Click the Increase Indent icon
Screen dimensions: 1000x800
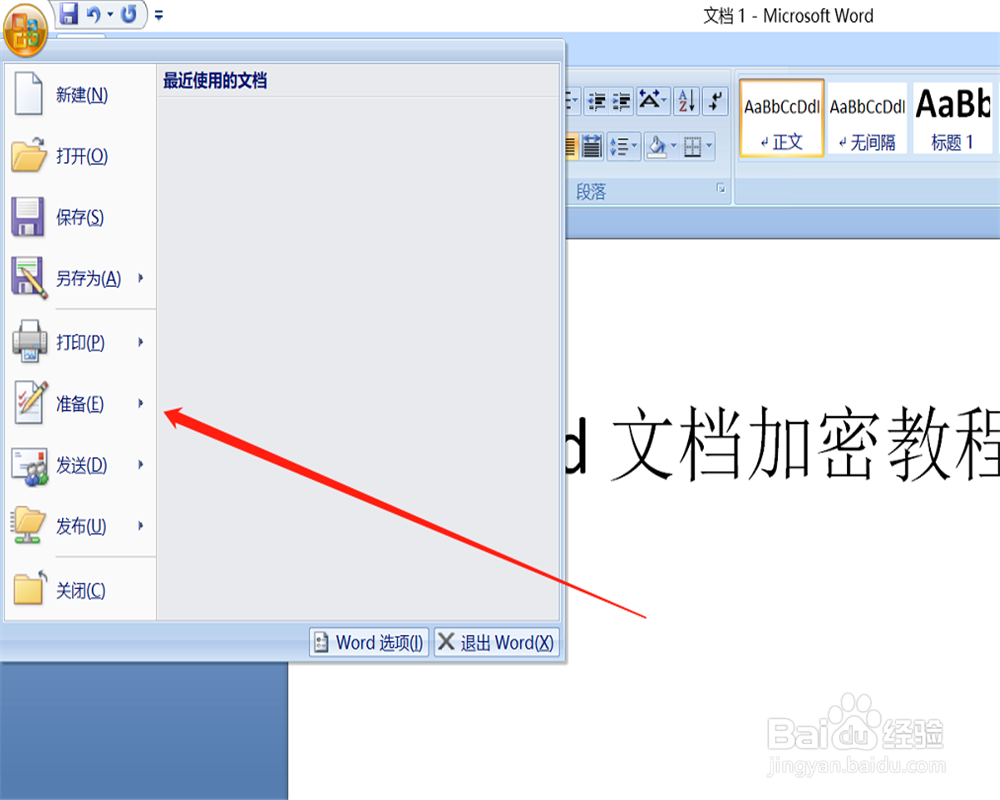point(621,101)
